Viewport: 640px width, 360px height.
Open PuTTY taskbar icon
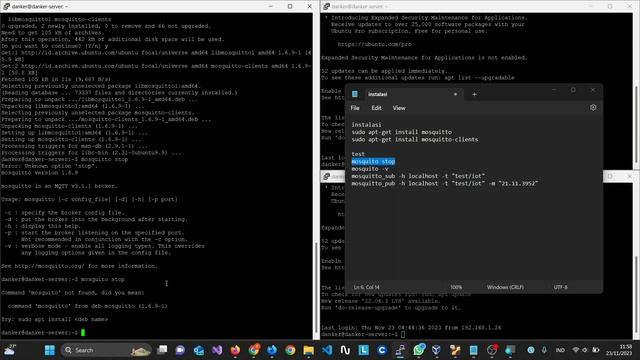[400, 350]
